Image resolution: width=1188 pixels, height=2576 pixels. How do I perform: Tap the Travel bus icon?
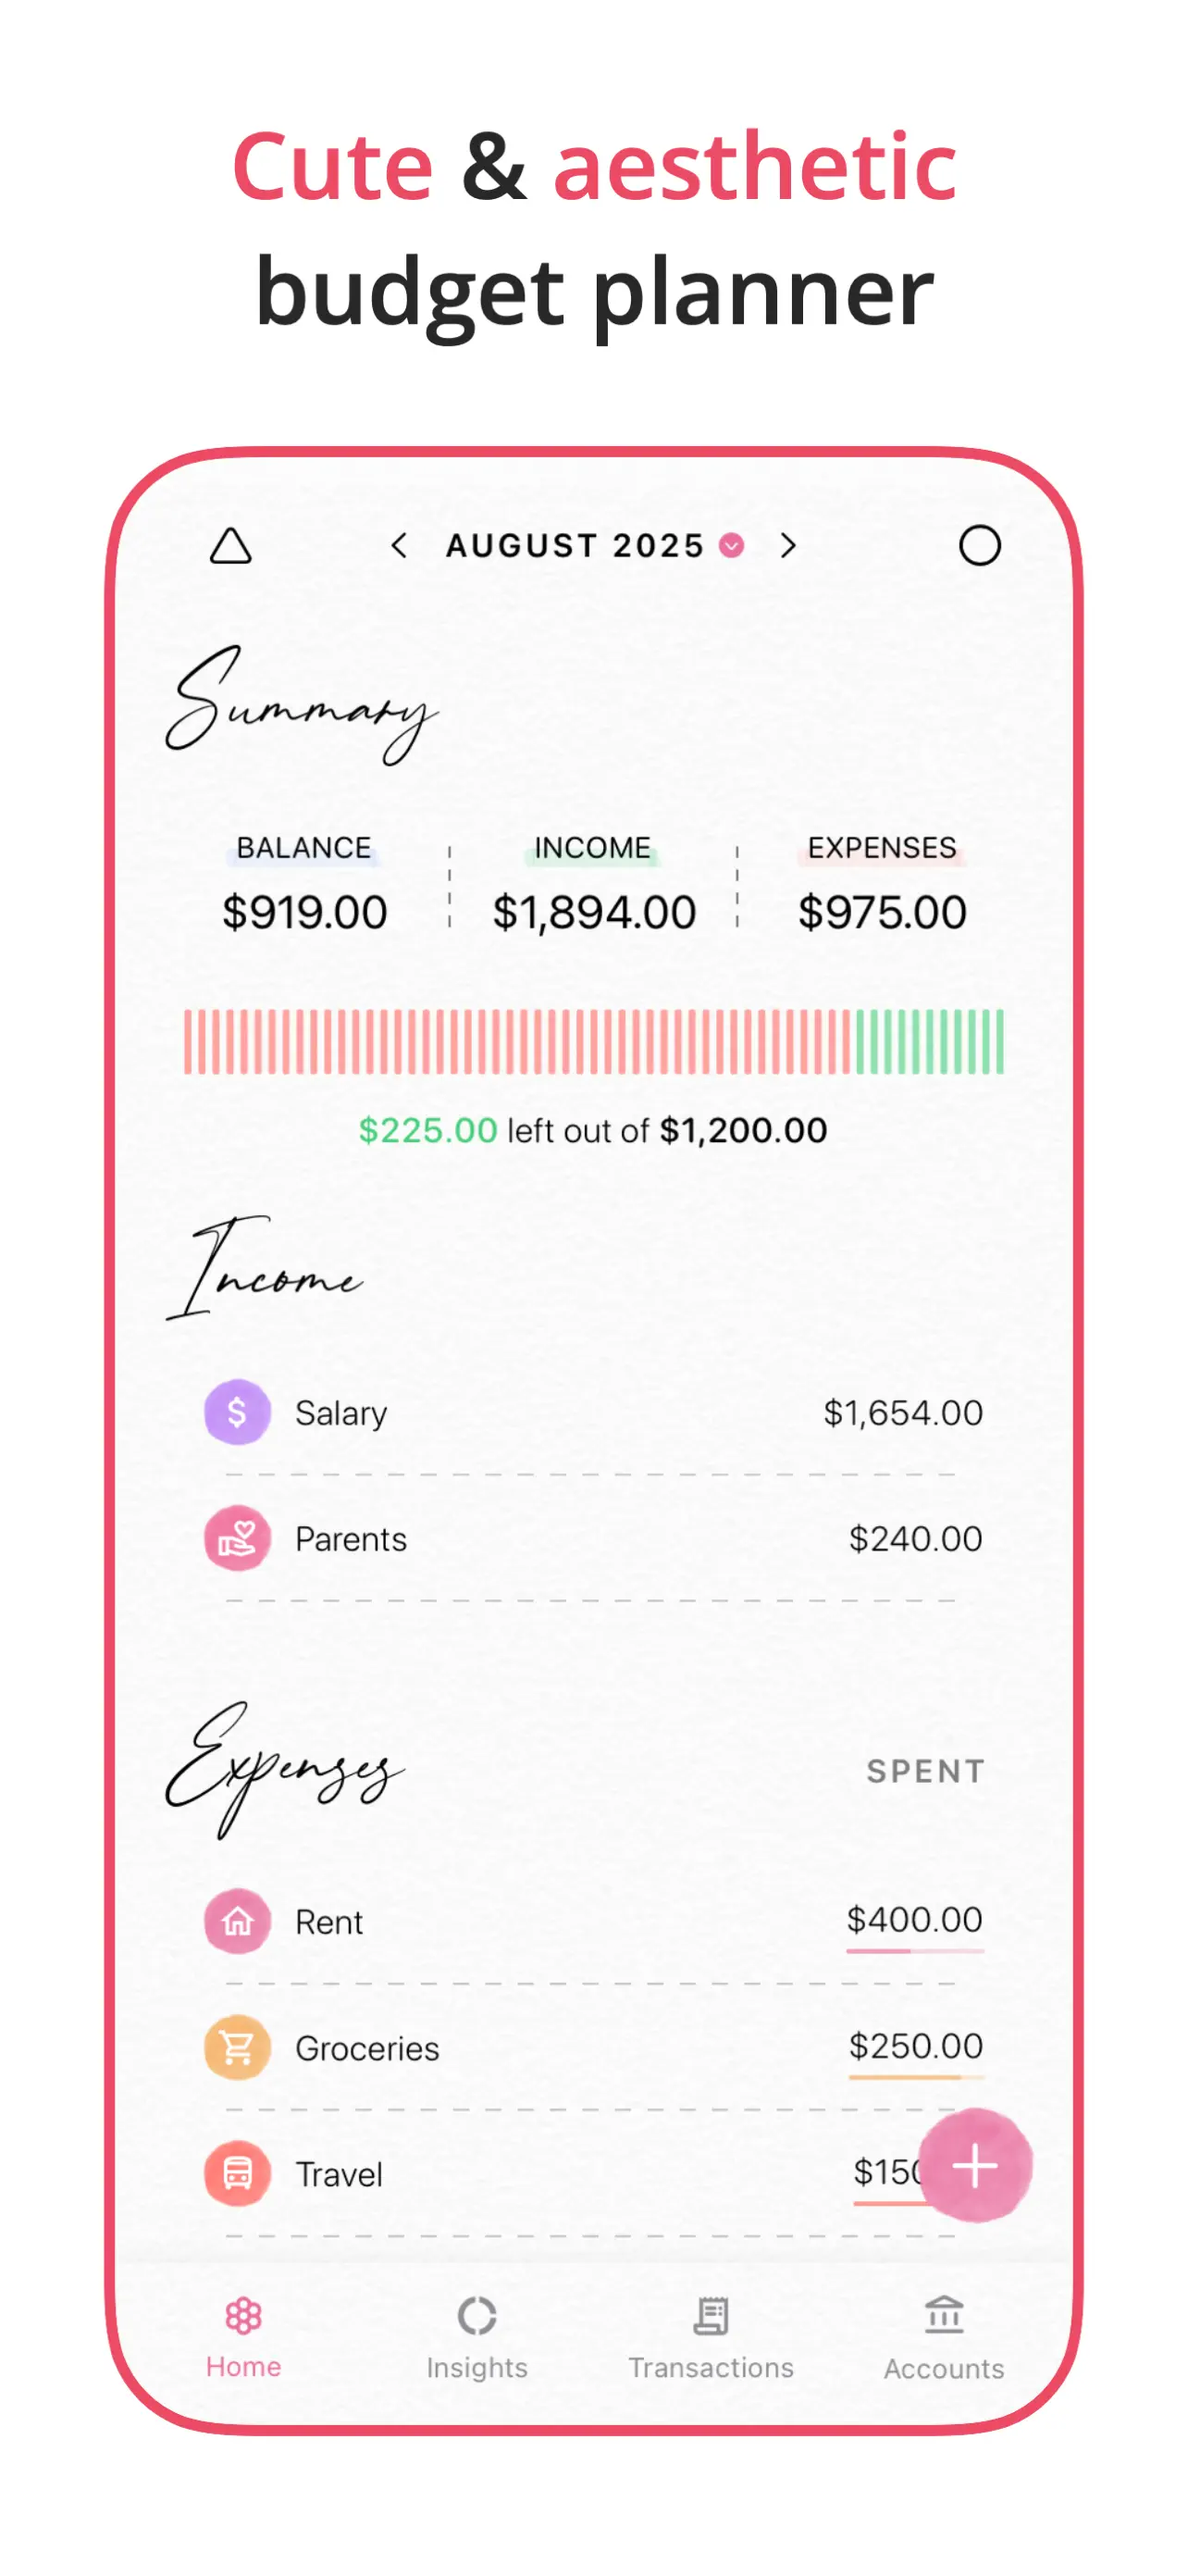coord(237,2173)
